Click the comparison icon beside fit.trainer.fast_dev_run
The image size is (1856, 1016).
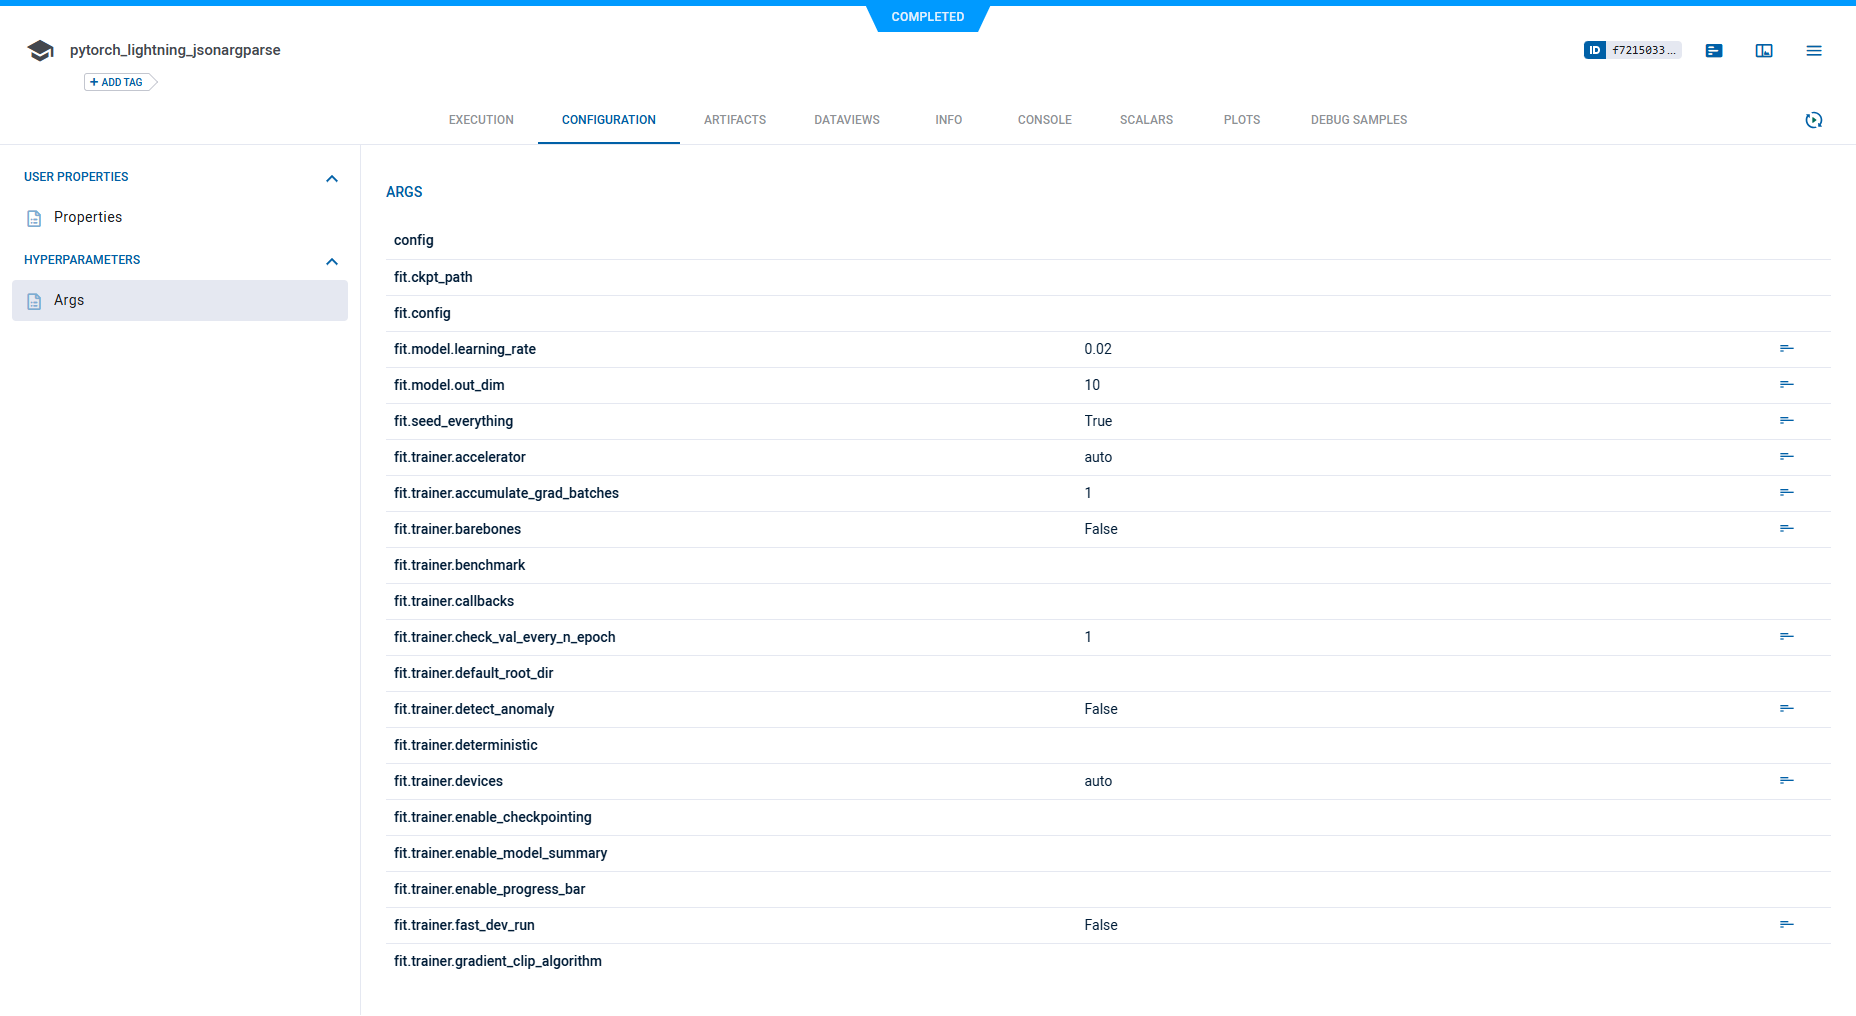point(1787,924)
